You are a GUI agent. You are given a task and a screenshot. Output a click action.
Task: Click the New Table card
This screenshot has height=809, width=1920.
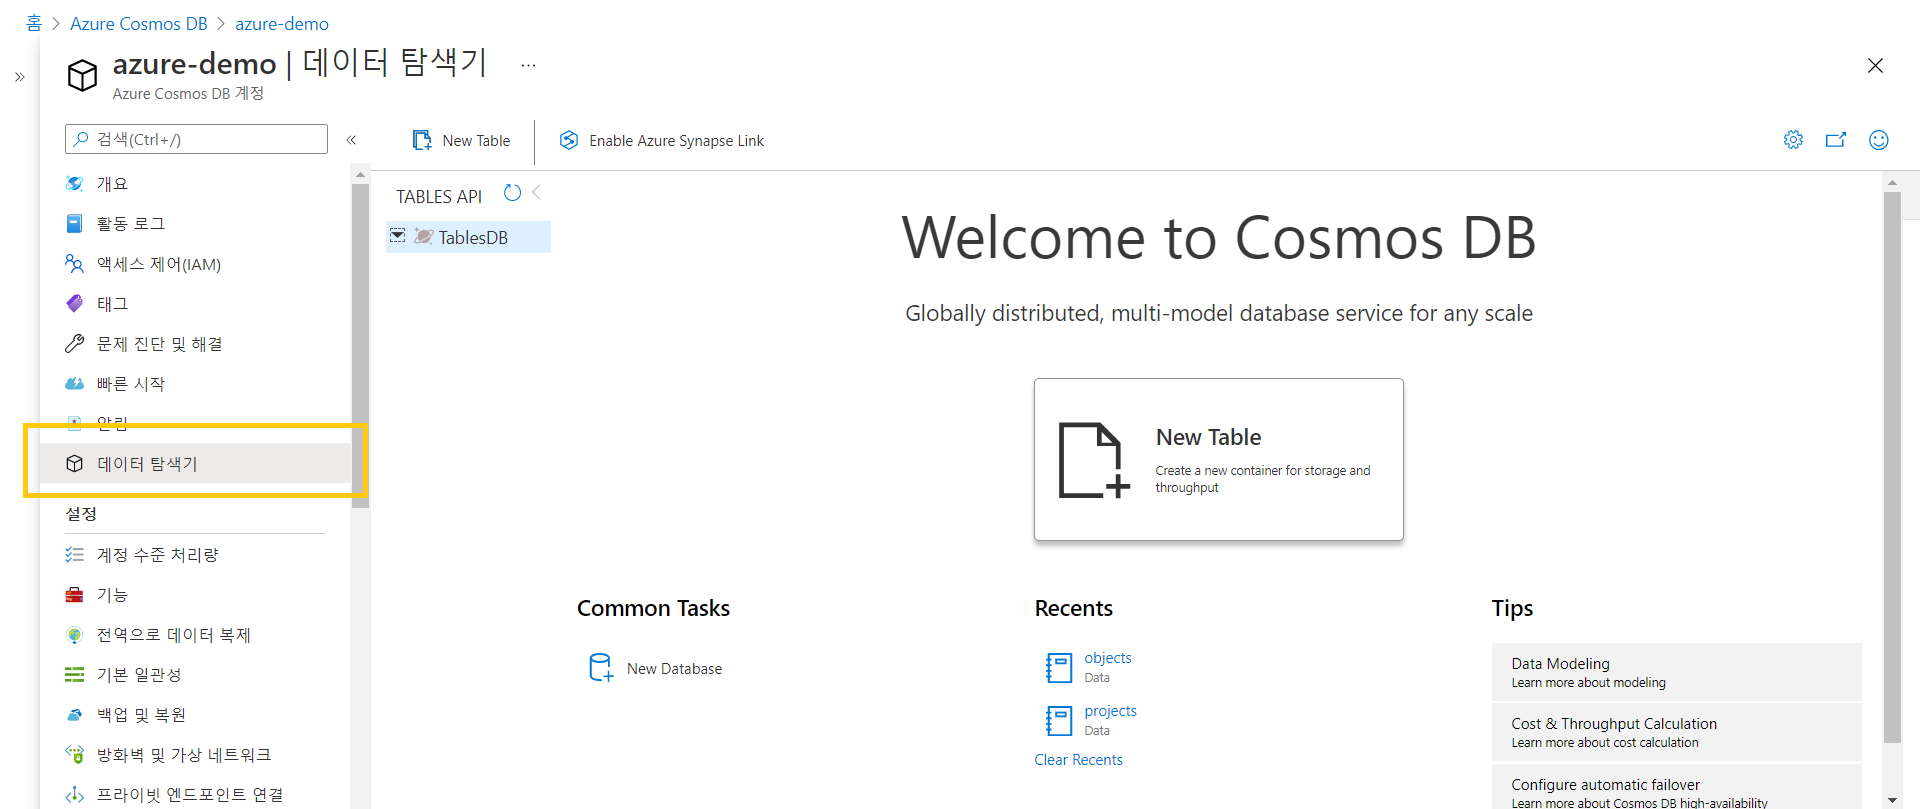1218,460
